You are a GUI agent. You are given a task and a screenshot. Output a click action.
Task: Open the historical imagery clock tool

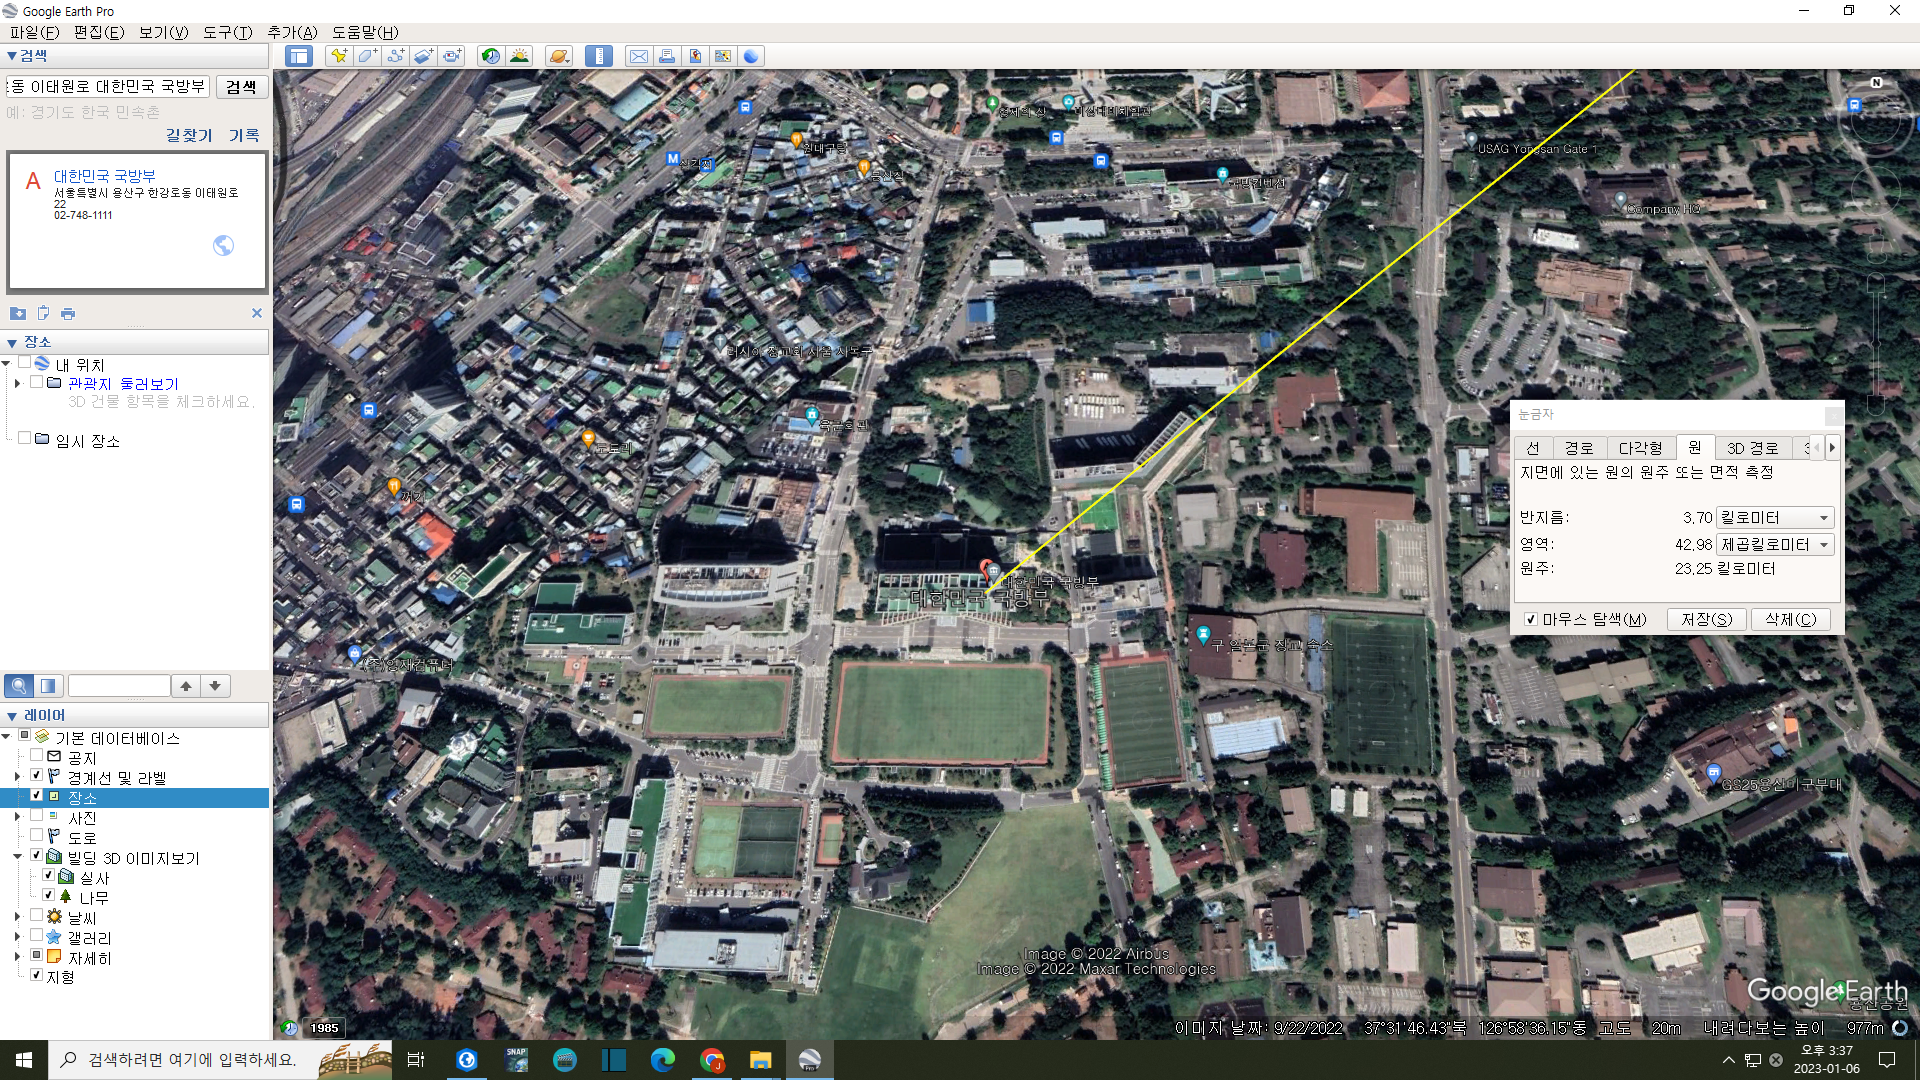tap(490, 56)
